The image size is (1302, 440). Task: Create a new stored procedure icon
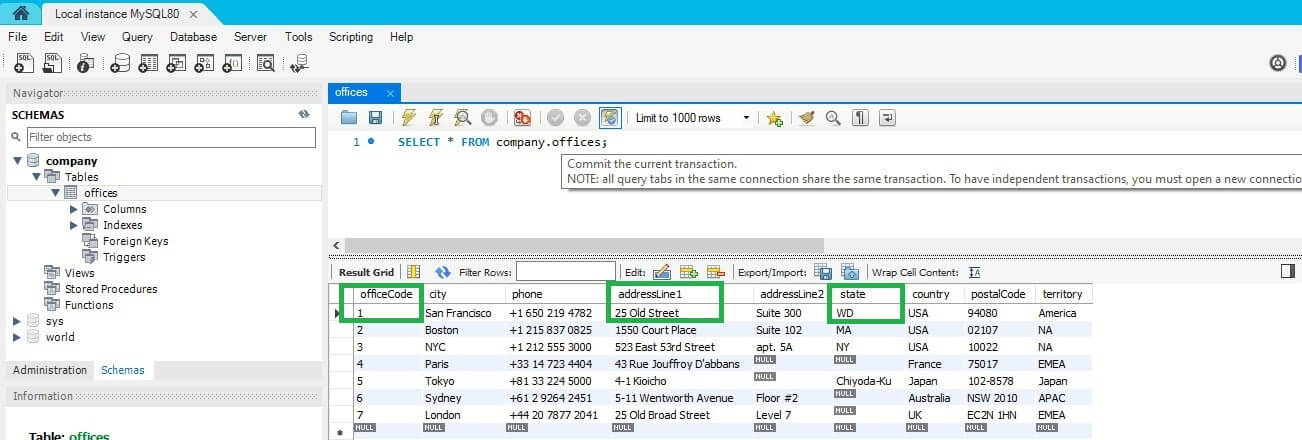pos(204,63)
